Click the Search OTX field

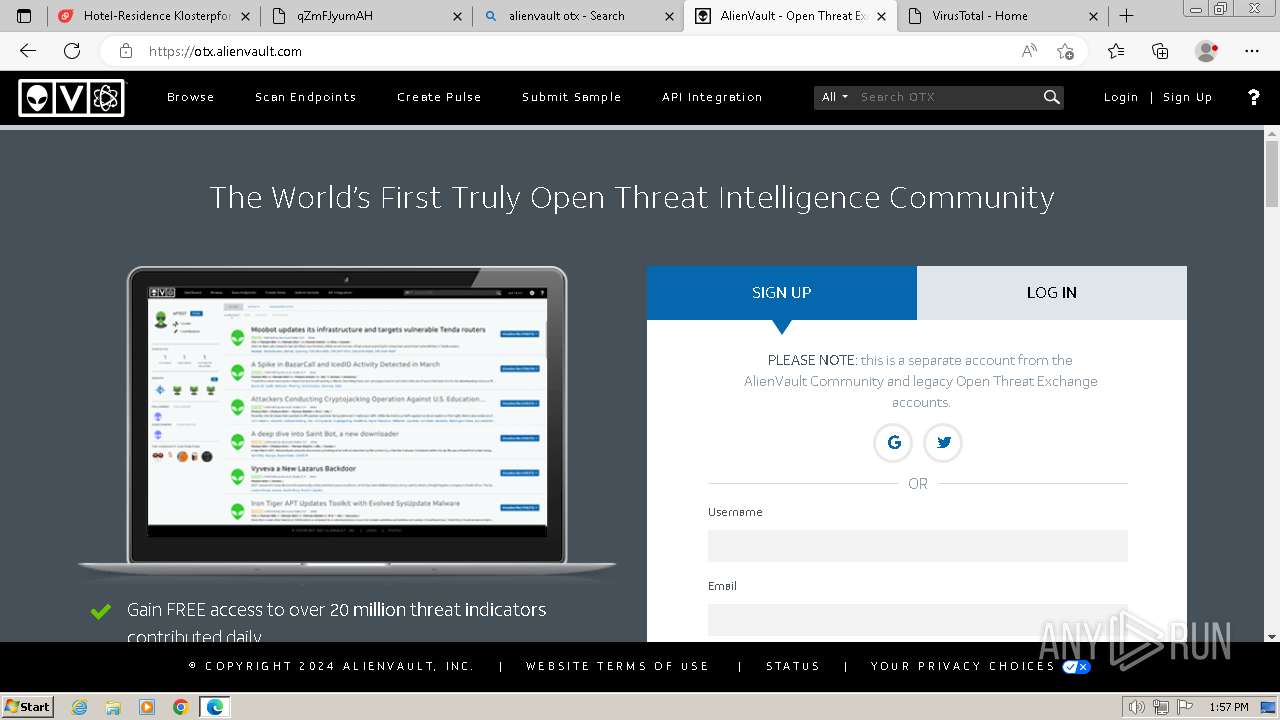pos(947,97)
